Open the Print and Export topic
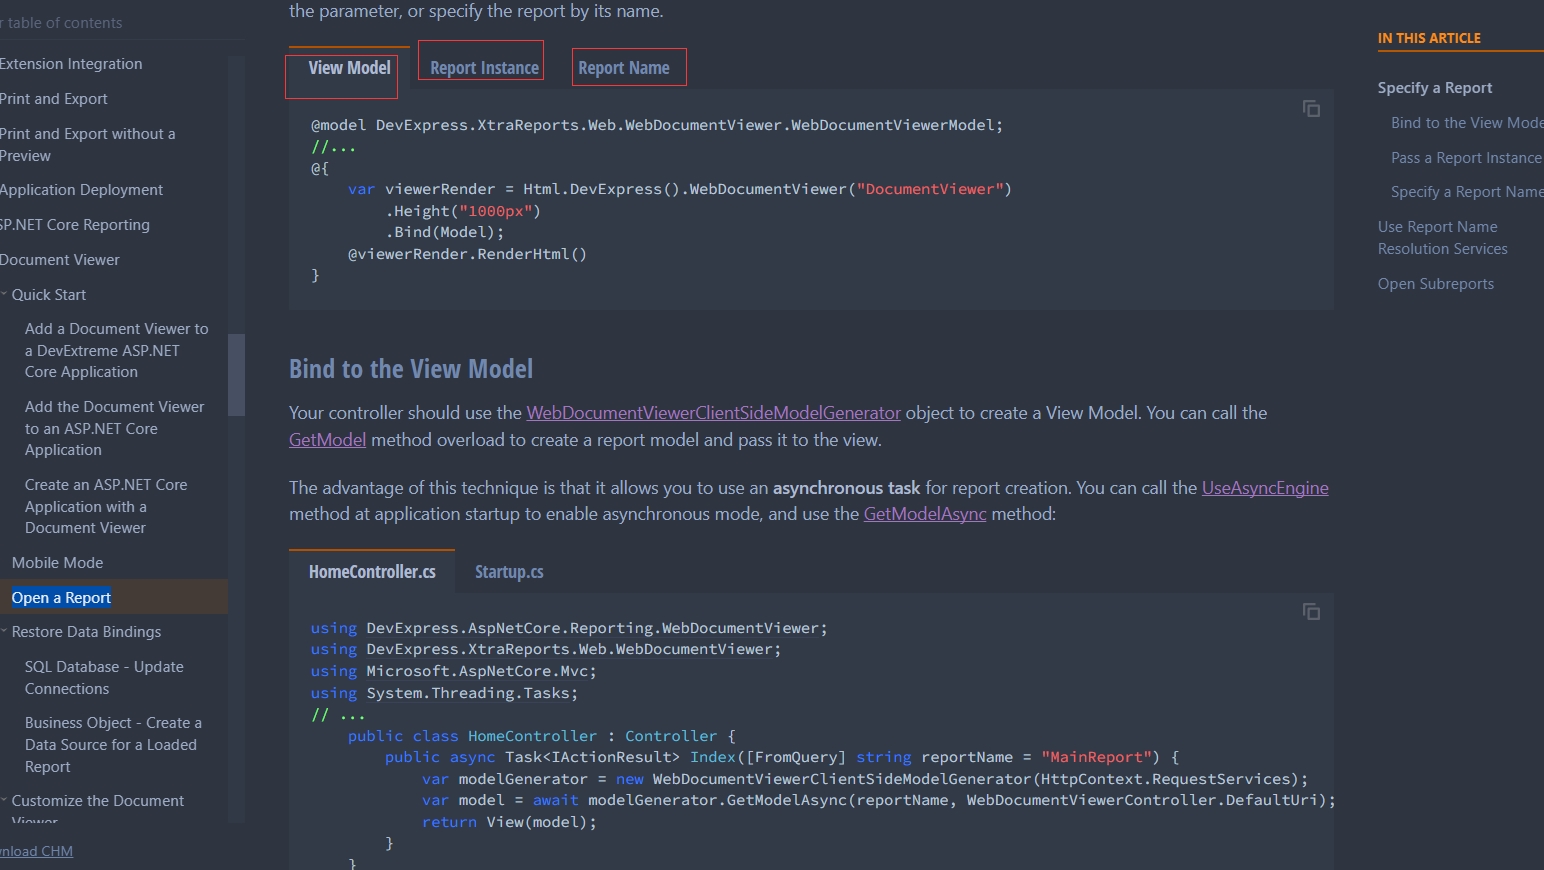Screen dimensions: 1544x870 coord(54,99)
